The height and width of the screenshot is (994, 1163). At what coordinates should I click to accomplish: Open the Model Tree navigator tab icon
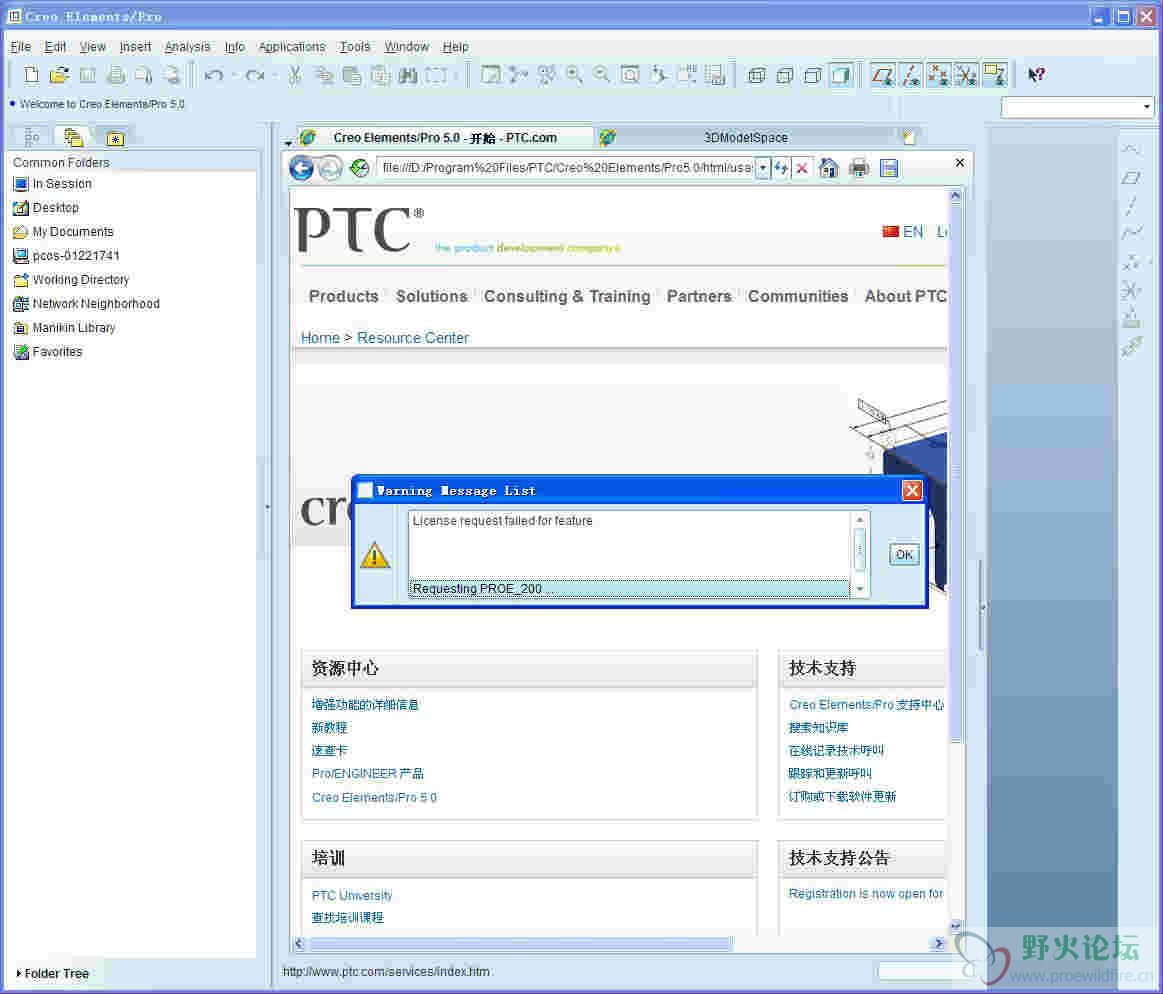coord(32,137)
